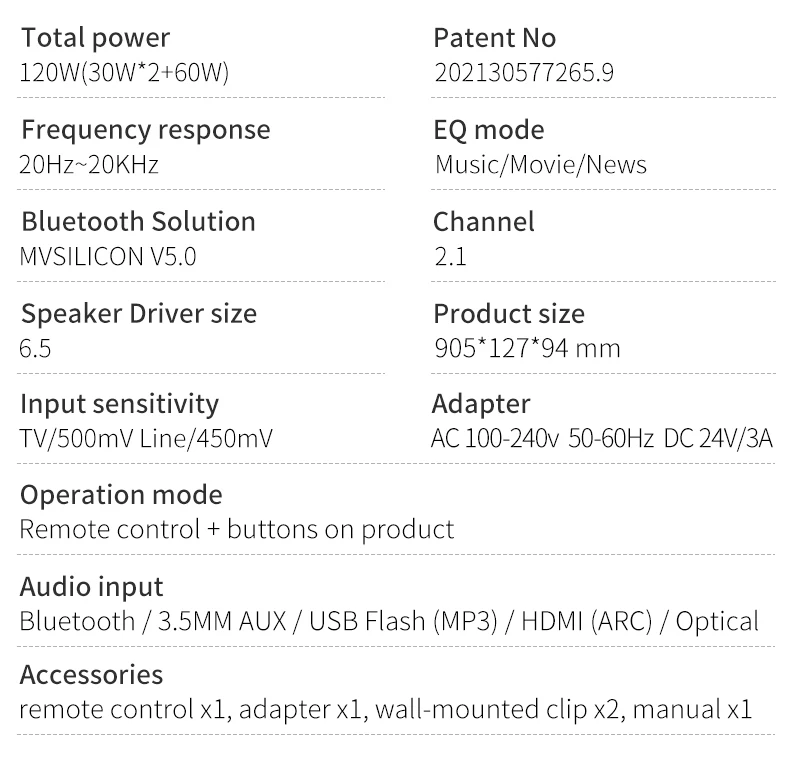Click the Input sensitivity heading
Image resolution: width=790 pixels, height=774 pixels.
point(119,404)
